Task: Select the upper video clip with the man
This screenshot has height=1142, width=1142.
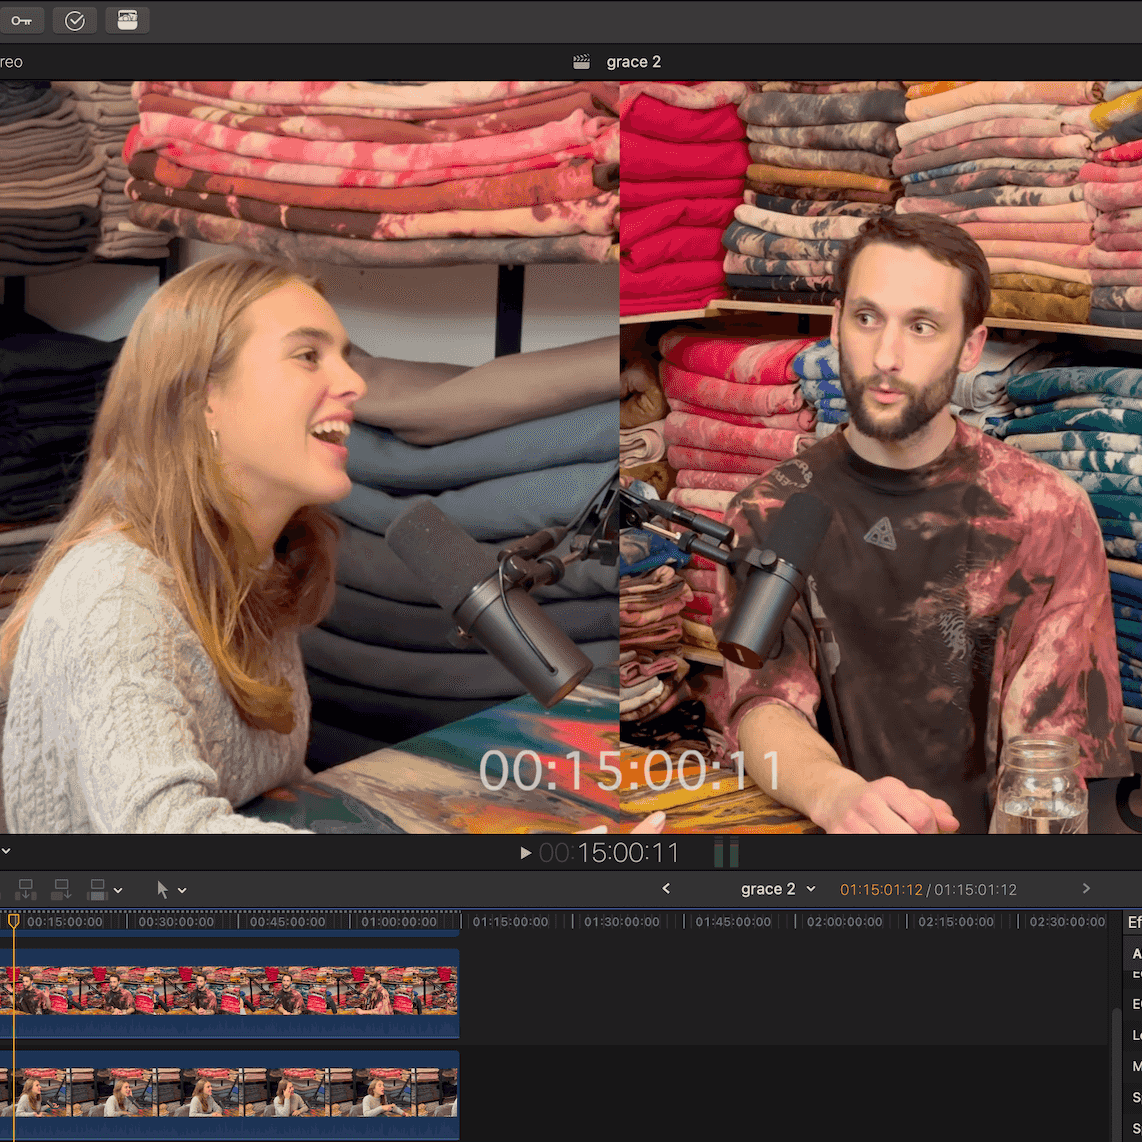Action: pos(230,990)
